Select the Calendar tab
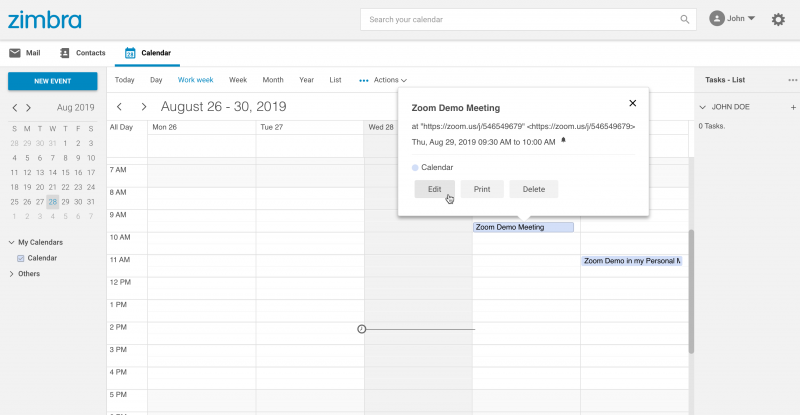The image size is (800, 415). click(147, 53)
